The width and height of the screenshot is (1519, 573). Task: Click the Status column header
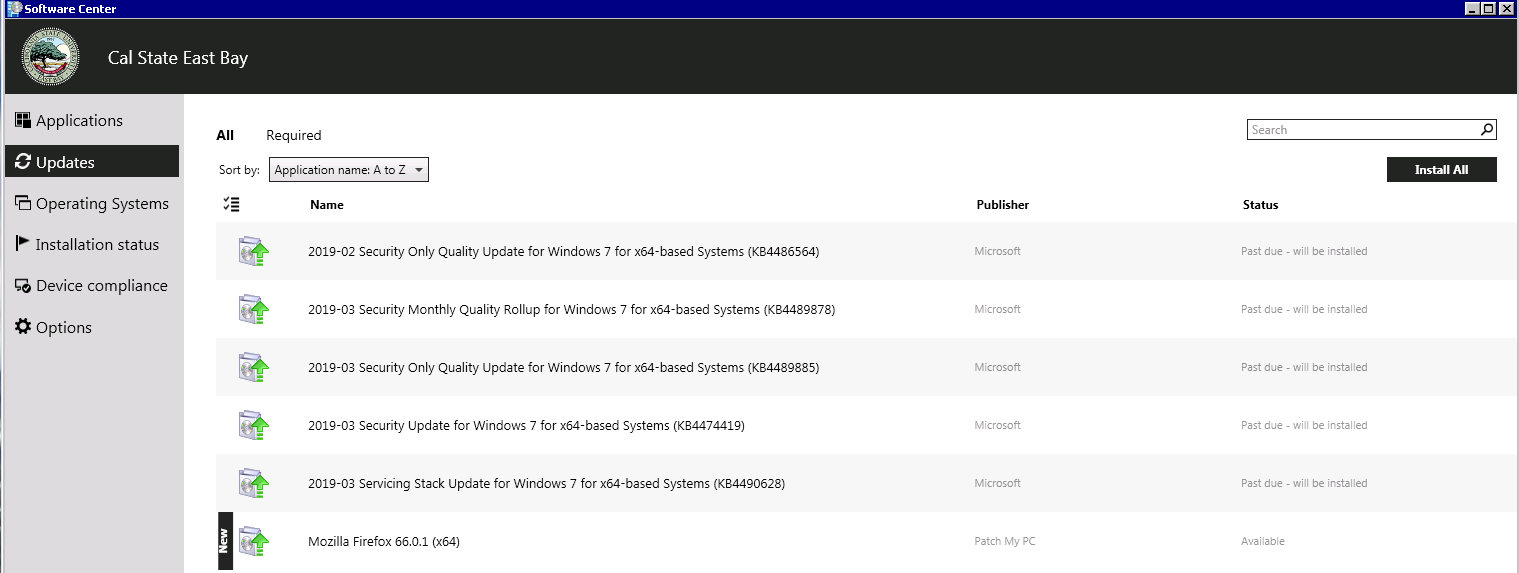pos(1260,205)
